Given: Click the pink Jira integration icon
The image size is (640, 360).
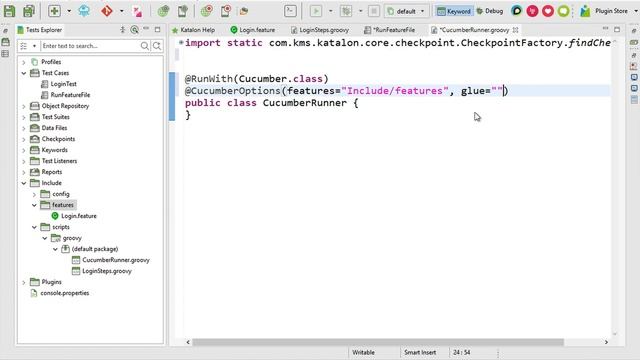Looking at the screenshot, I should pyautogui.click(x=138, y=11).
